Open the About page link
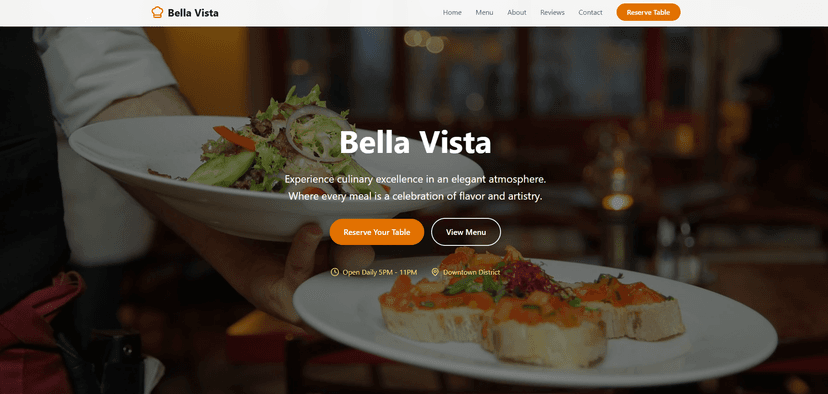The image size is (828, 394). click(516, 12)
